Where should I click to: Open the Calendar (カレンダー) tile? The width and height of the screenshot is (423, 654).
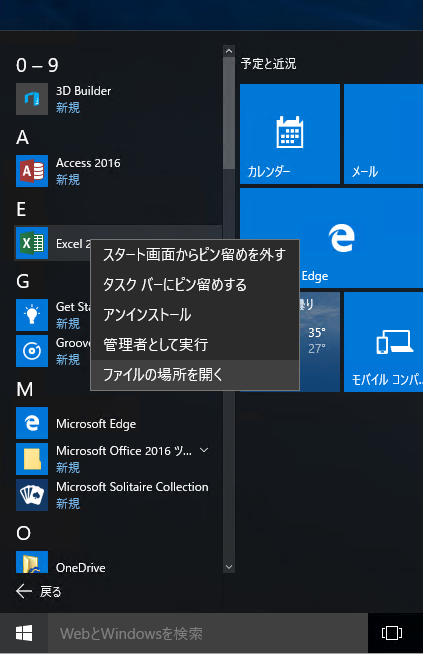pyautogui.click(x=290, y=134)
